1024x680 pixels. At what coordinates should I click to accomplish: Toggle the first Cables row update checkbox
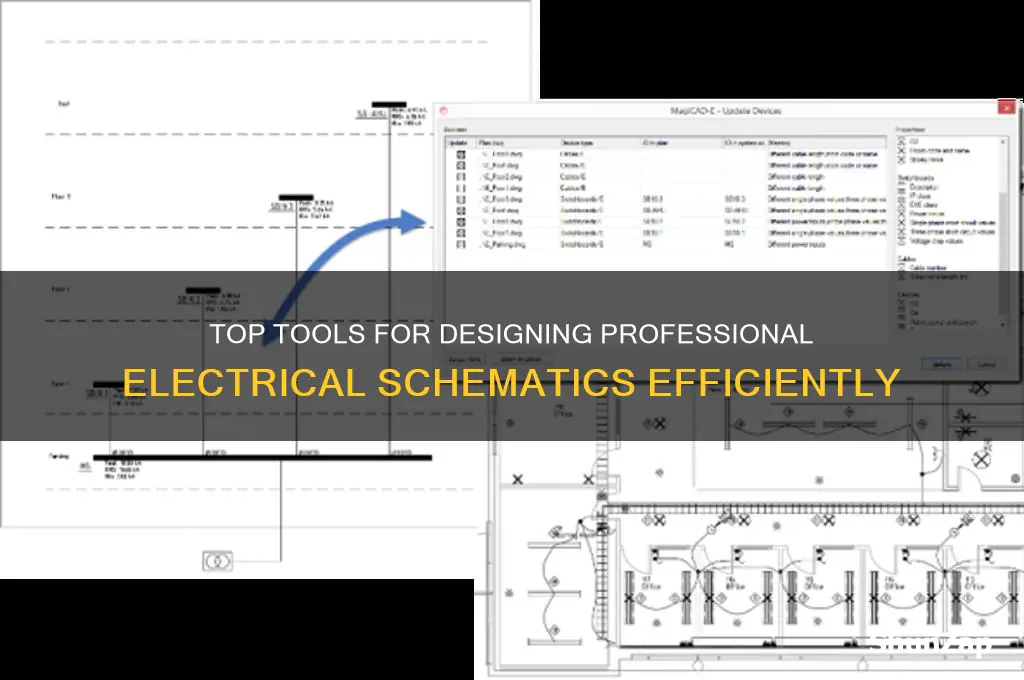[x=461, y=155]
